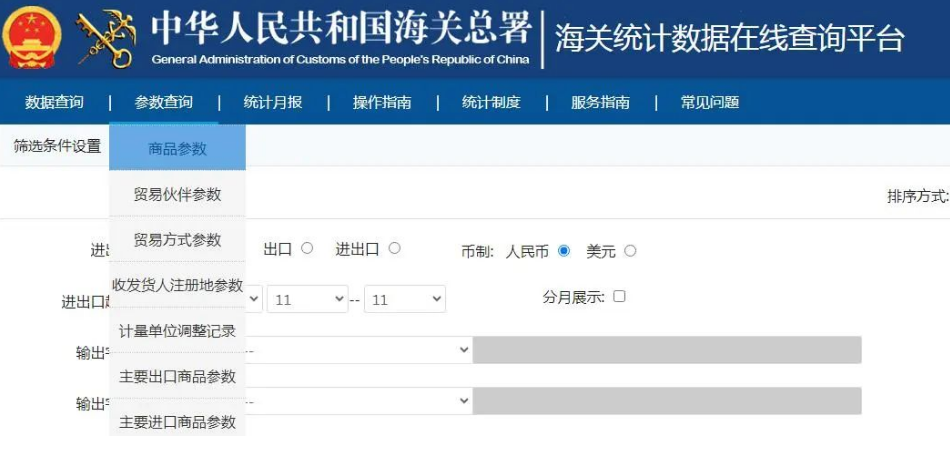The width and height of the screenshot is (950, 463).
Task: Choose 贸易伙伴参数 in the dropdown menu
Action: [177, 194]
